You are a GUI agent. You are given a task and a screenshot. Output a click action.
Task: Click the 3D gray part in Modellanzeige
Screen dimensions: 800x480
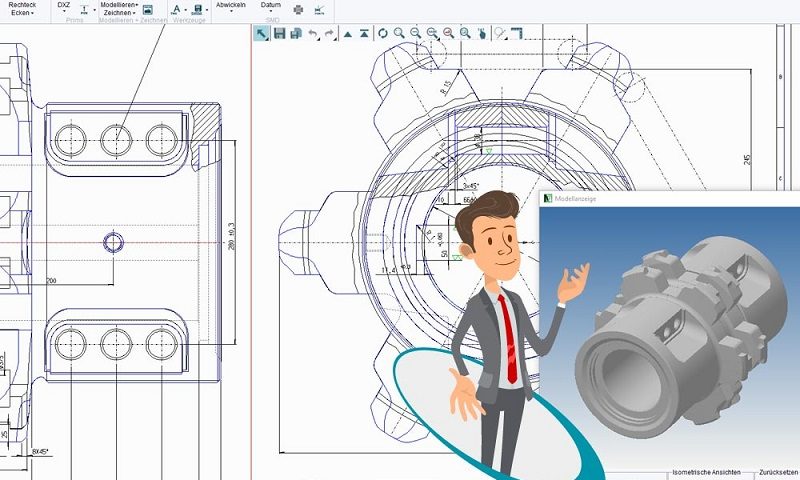[681, 337]
